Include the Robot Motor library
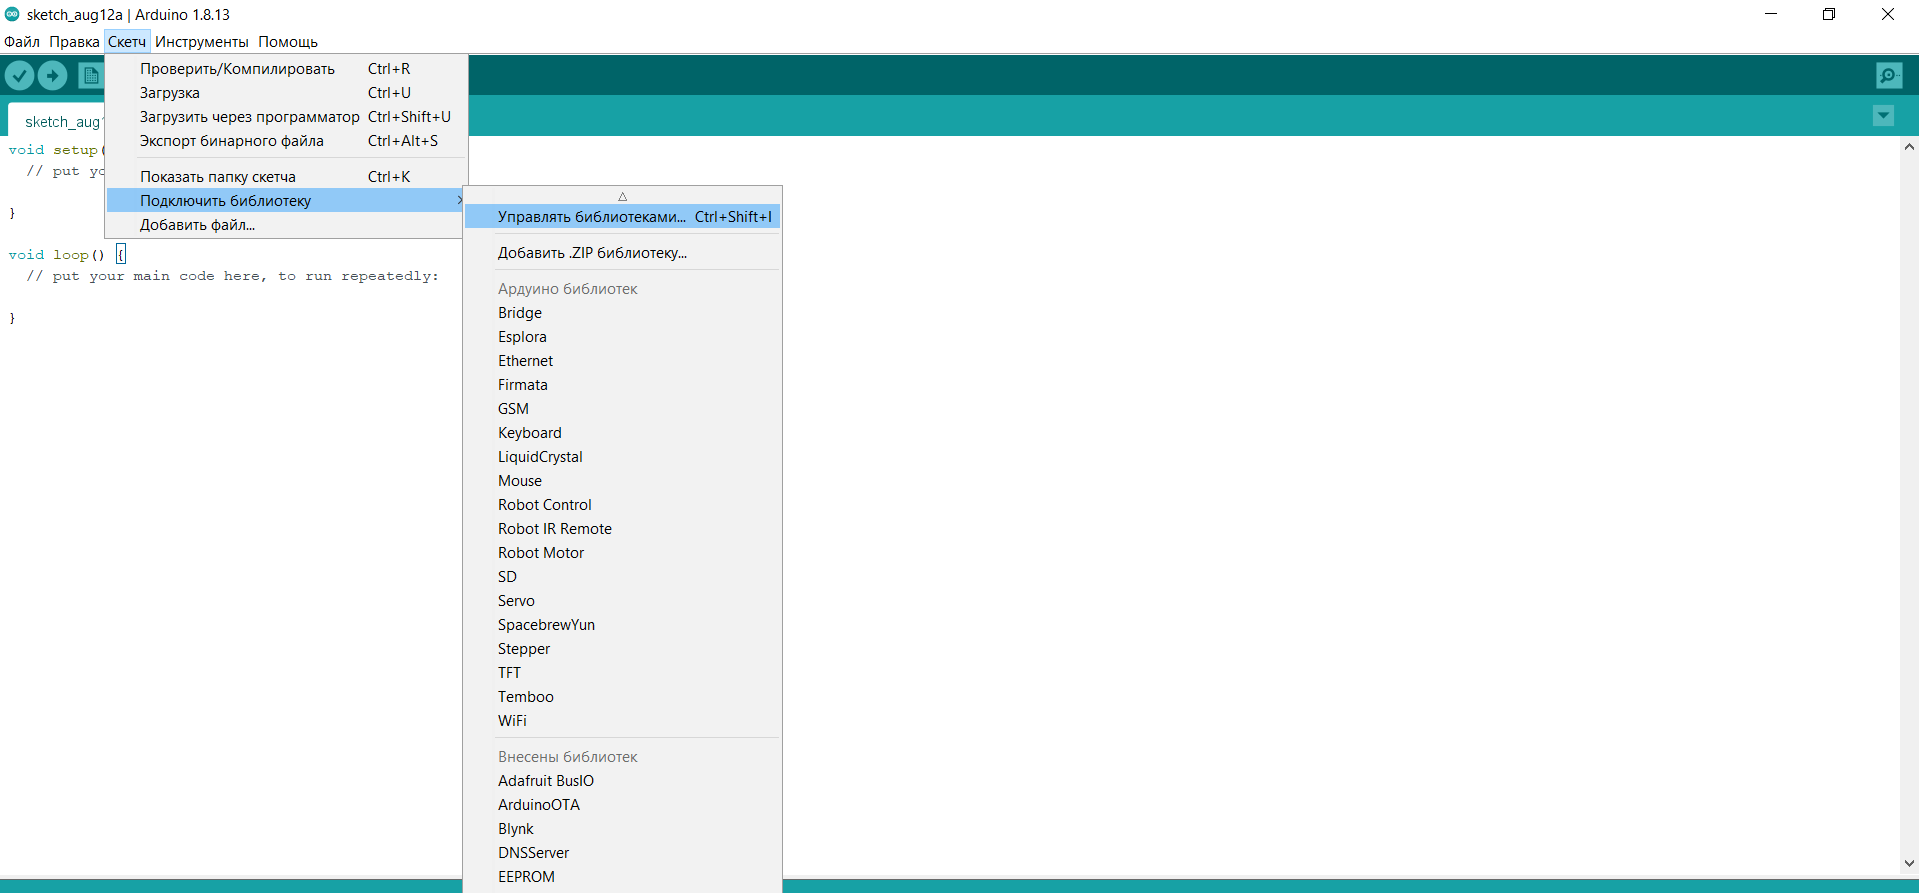Viewport: 1919px width, 893px height. pyautogui.click(x=622, y=553)
